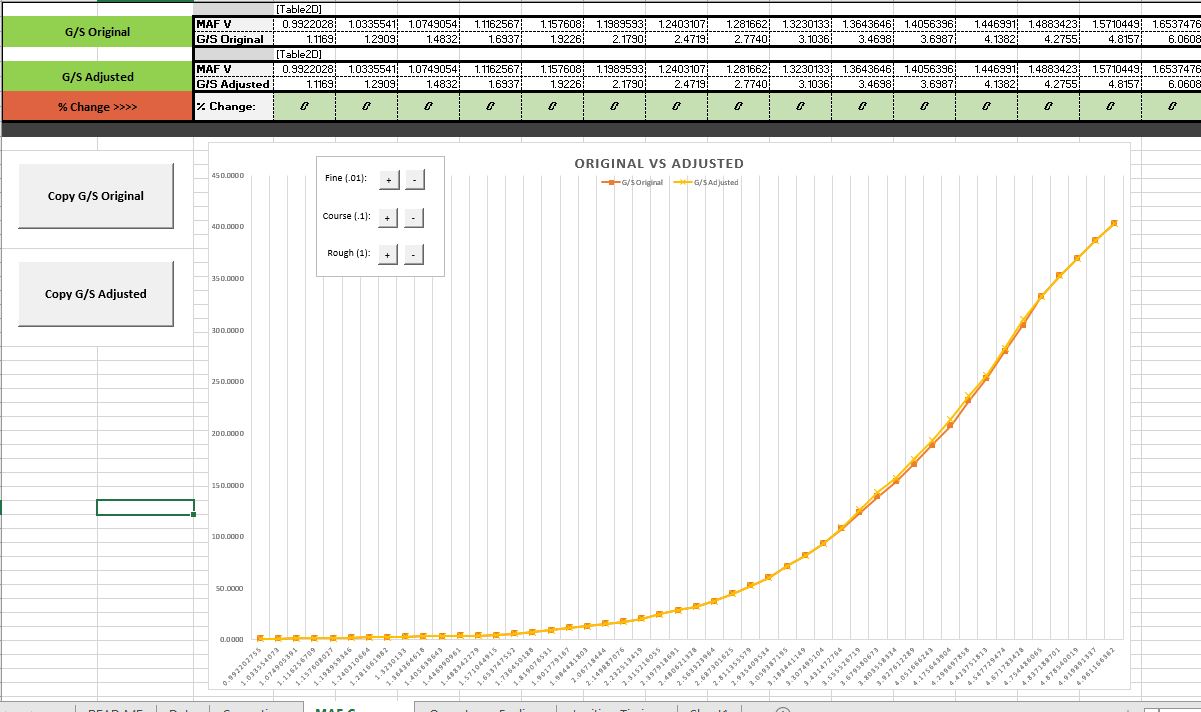Select the green G/S Adjusted header cell
1201x712 pixels.
coord(96,77)
